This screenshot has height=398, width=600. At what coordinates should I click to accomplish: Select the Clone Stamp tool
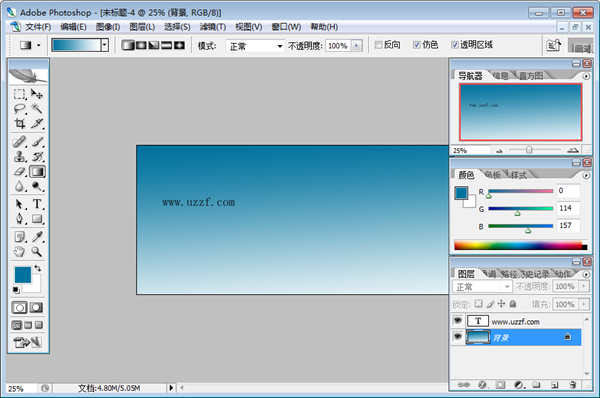click(20, 157)
